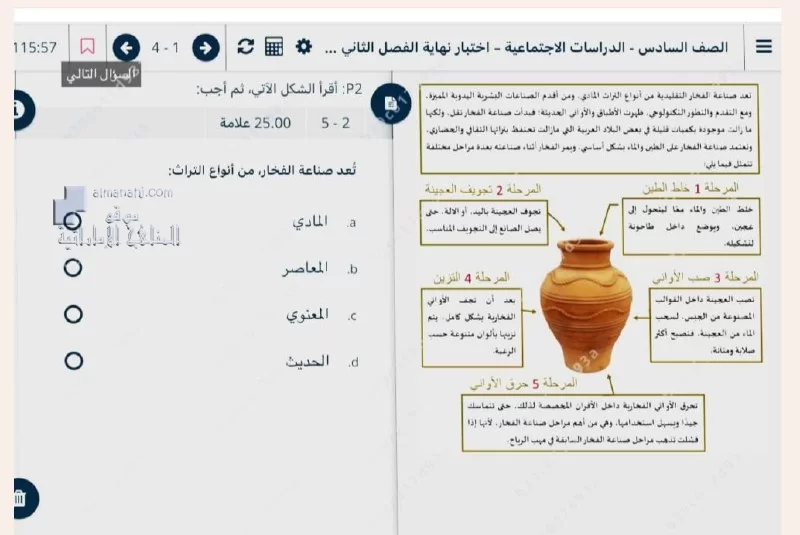Click the trash bin icon
This screenshot has width=800, height=535.
(23, 498)
